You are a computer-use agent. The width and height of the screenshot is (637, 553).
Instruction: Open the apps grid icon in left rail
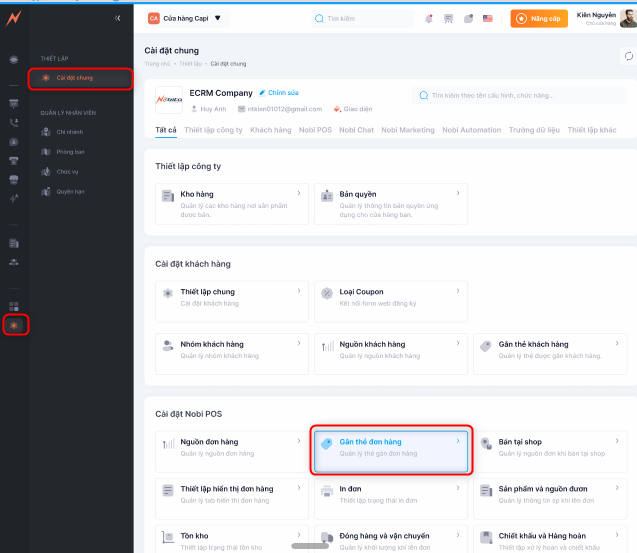coord(14,306)
